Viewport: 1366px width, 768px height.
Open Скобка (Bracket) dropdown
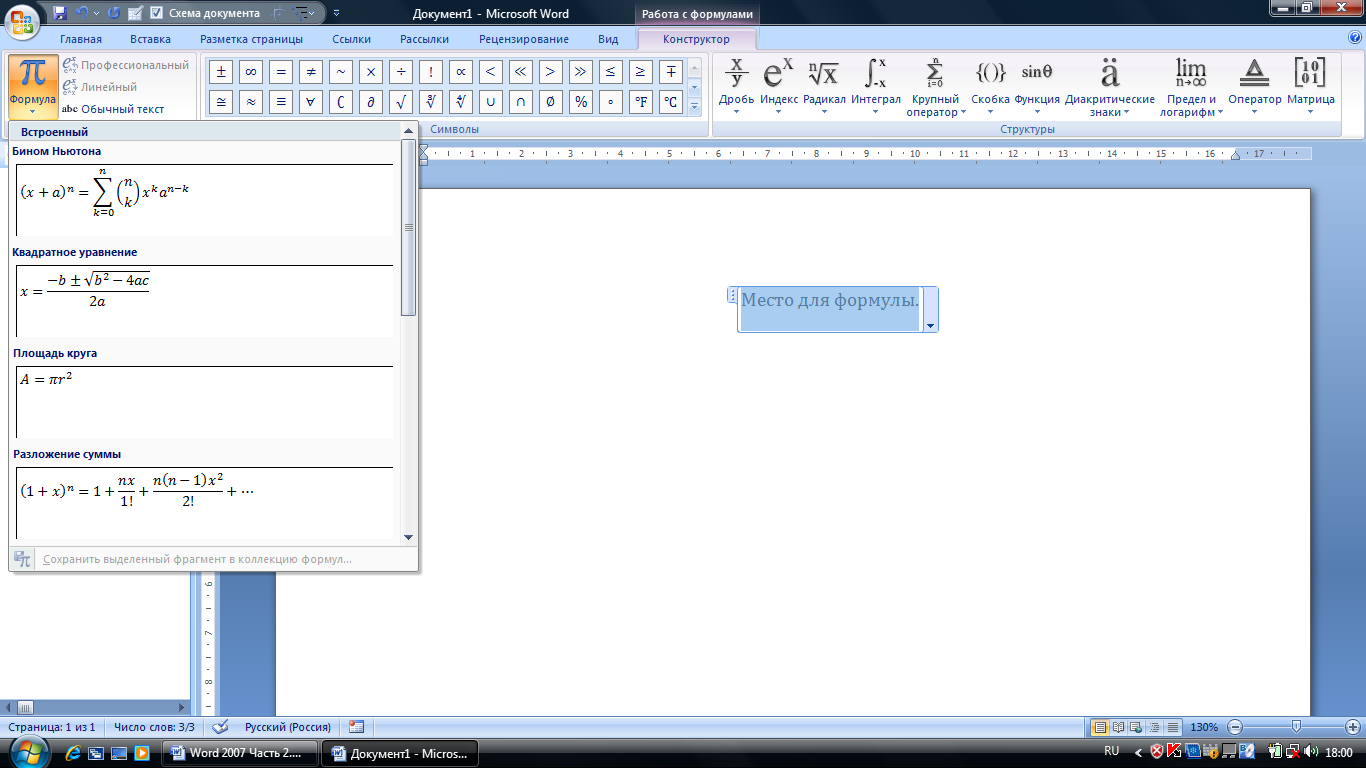click(x=990, y=86)
